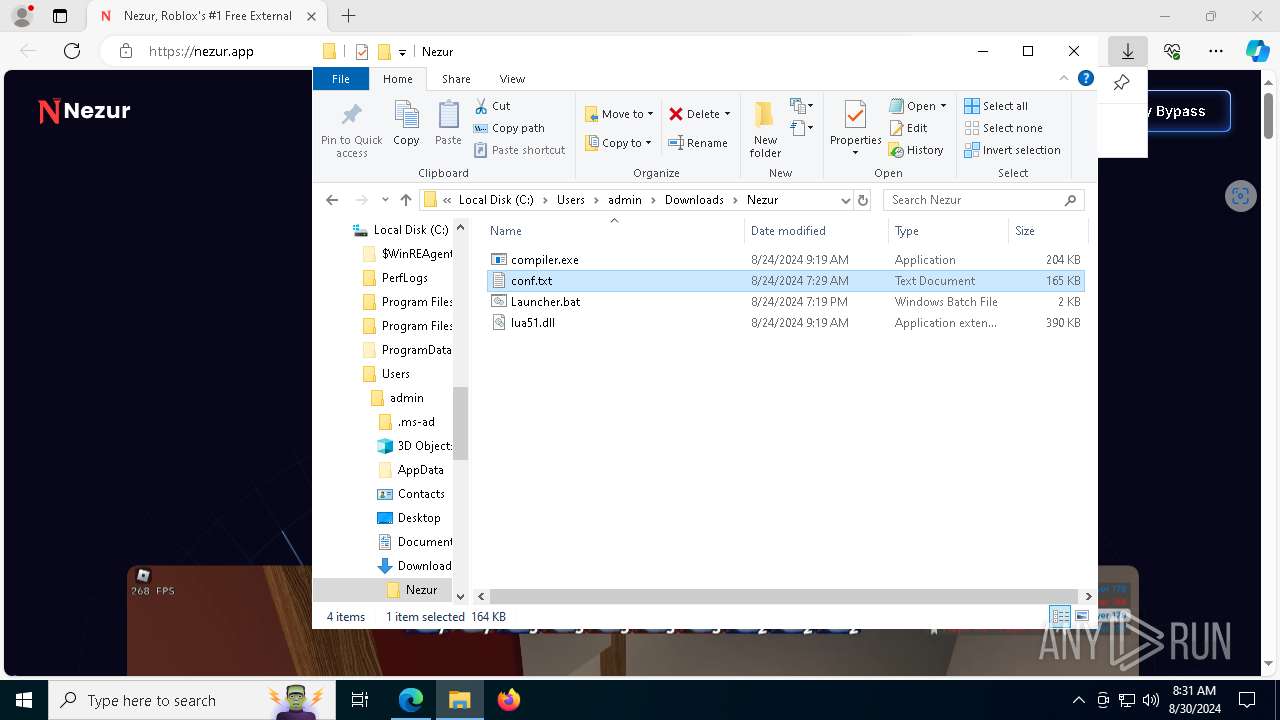1280x720 pixels.
Task: Open Customize Quick Access Toolbar dropdown
Action: click(x=402, y=52)
